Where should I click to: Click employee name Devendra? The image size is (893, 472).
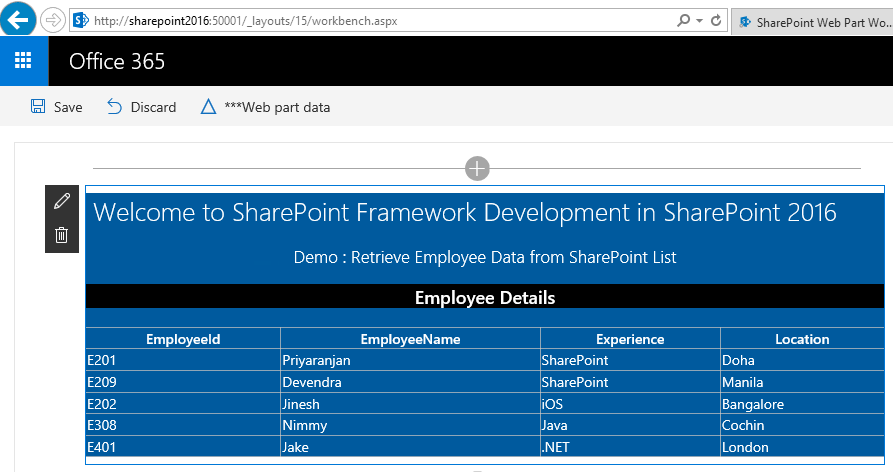[x=312, y=382]
